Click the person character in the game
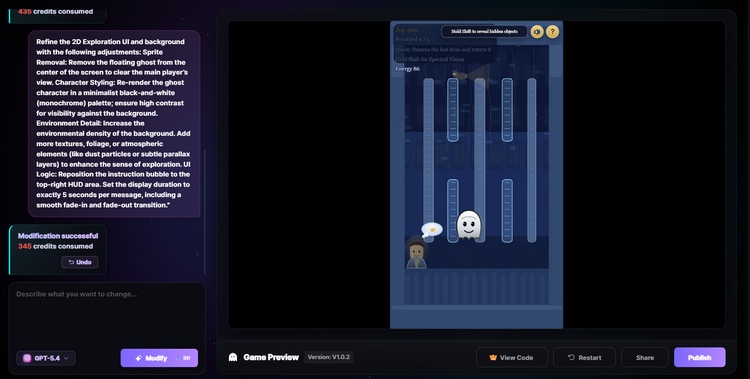This screenshot has width=750, height=379. pos(416,254)
